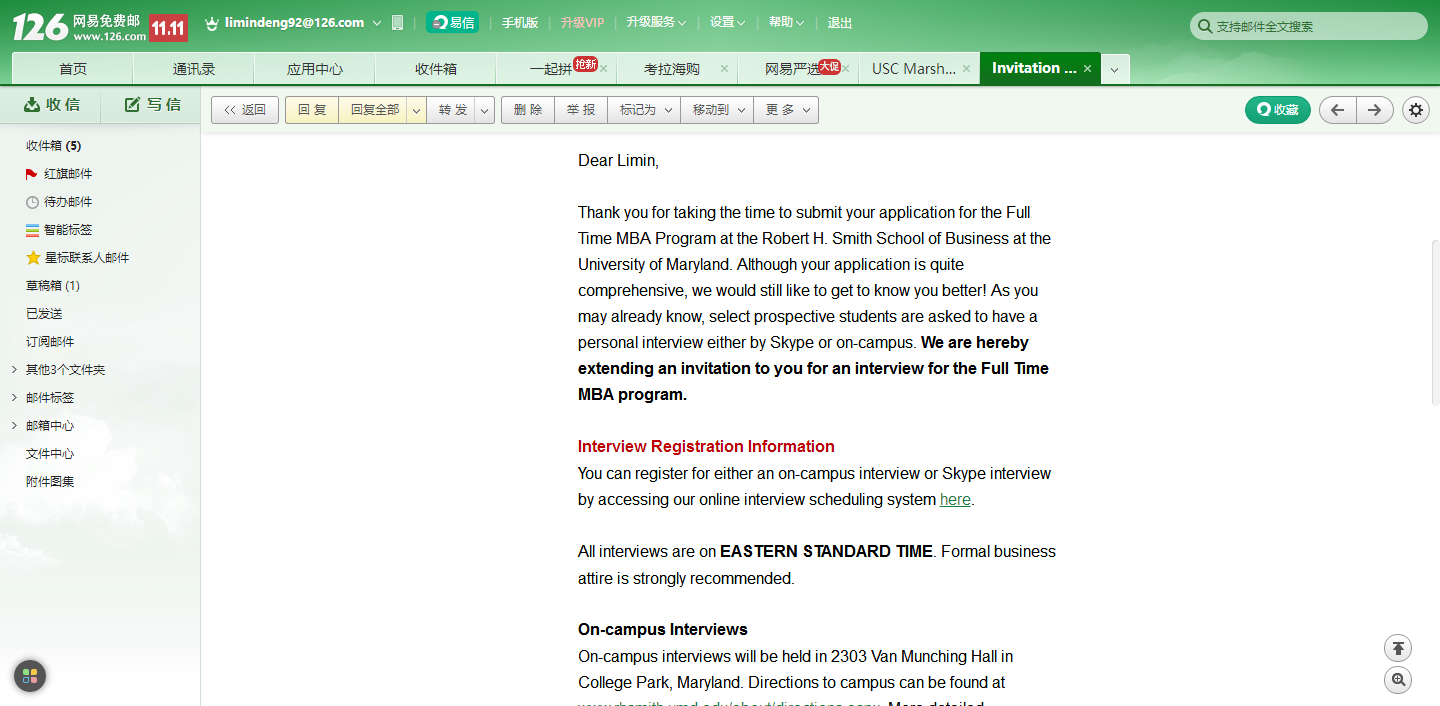Click the crown icon before the email address
This screenshot has height=706, width=1440.
(x=212, y=22)
